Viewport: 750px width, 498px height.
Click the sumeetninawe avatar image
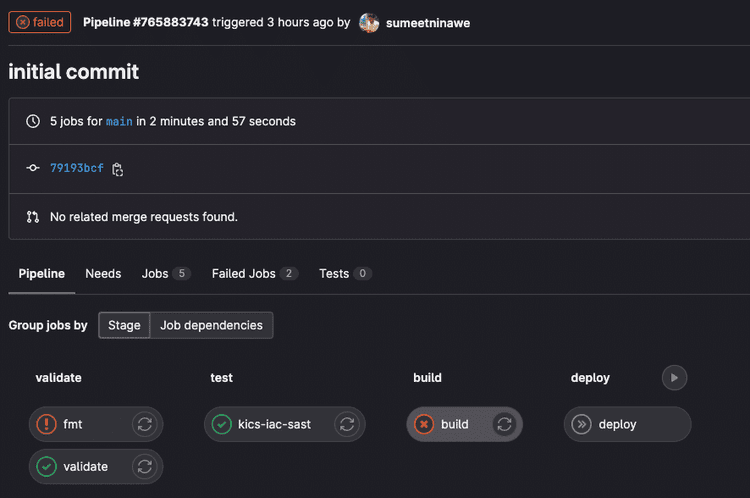pyautogui.click(x=369, y=22)
